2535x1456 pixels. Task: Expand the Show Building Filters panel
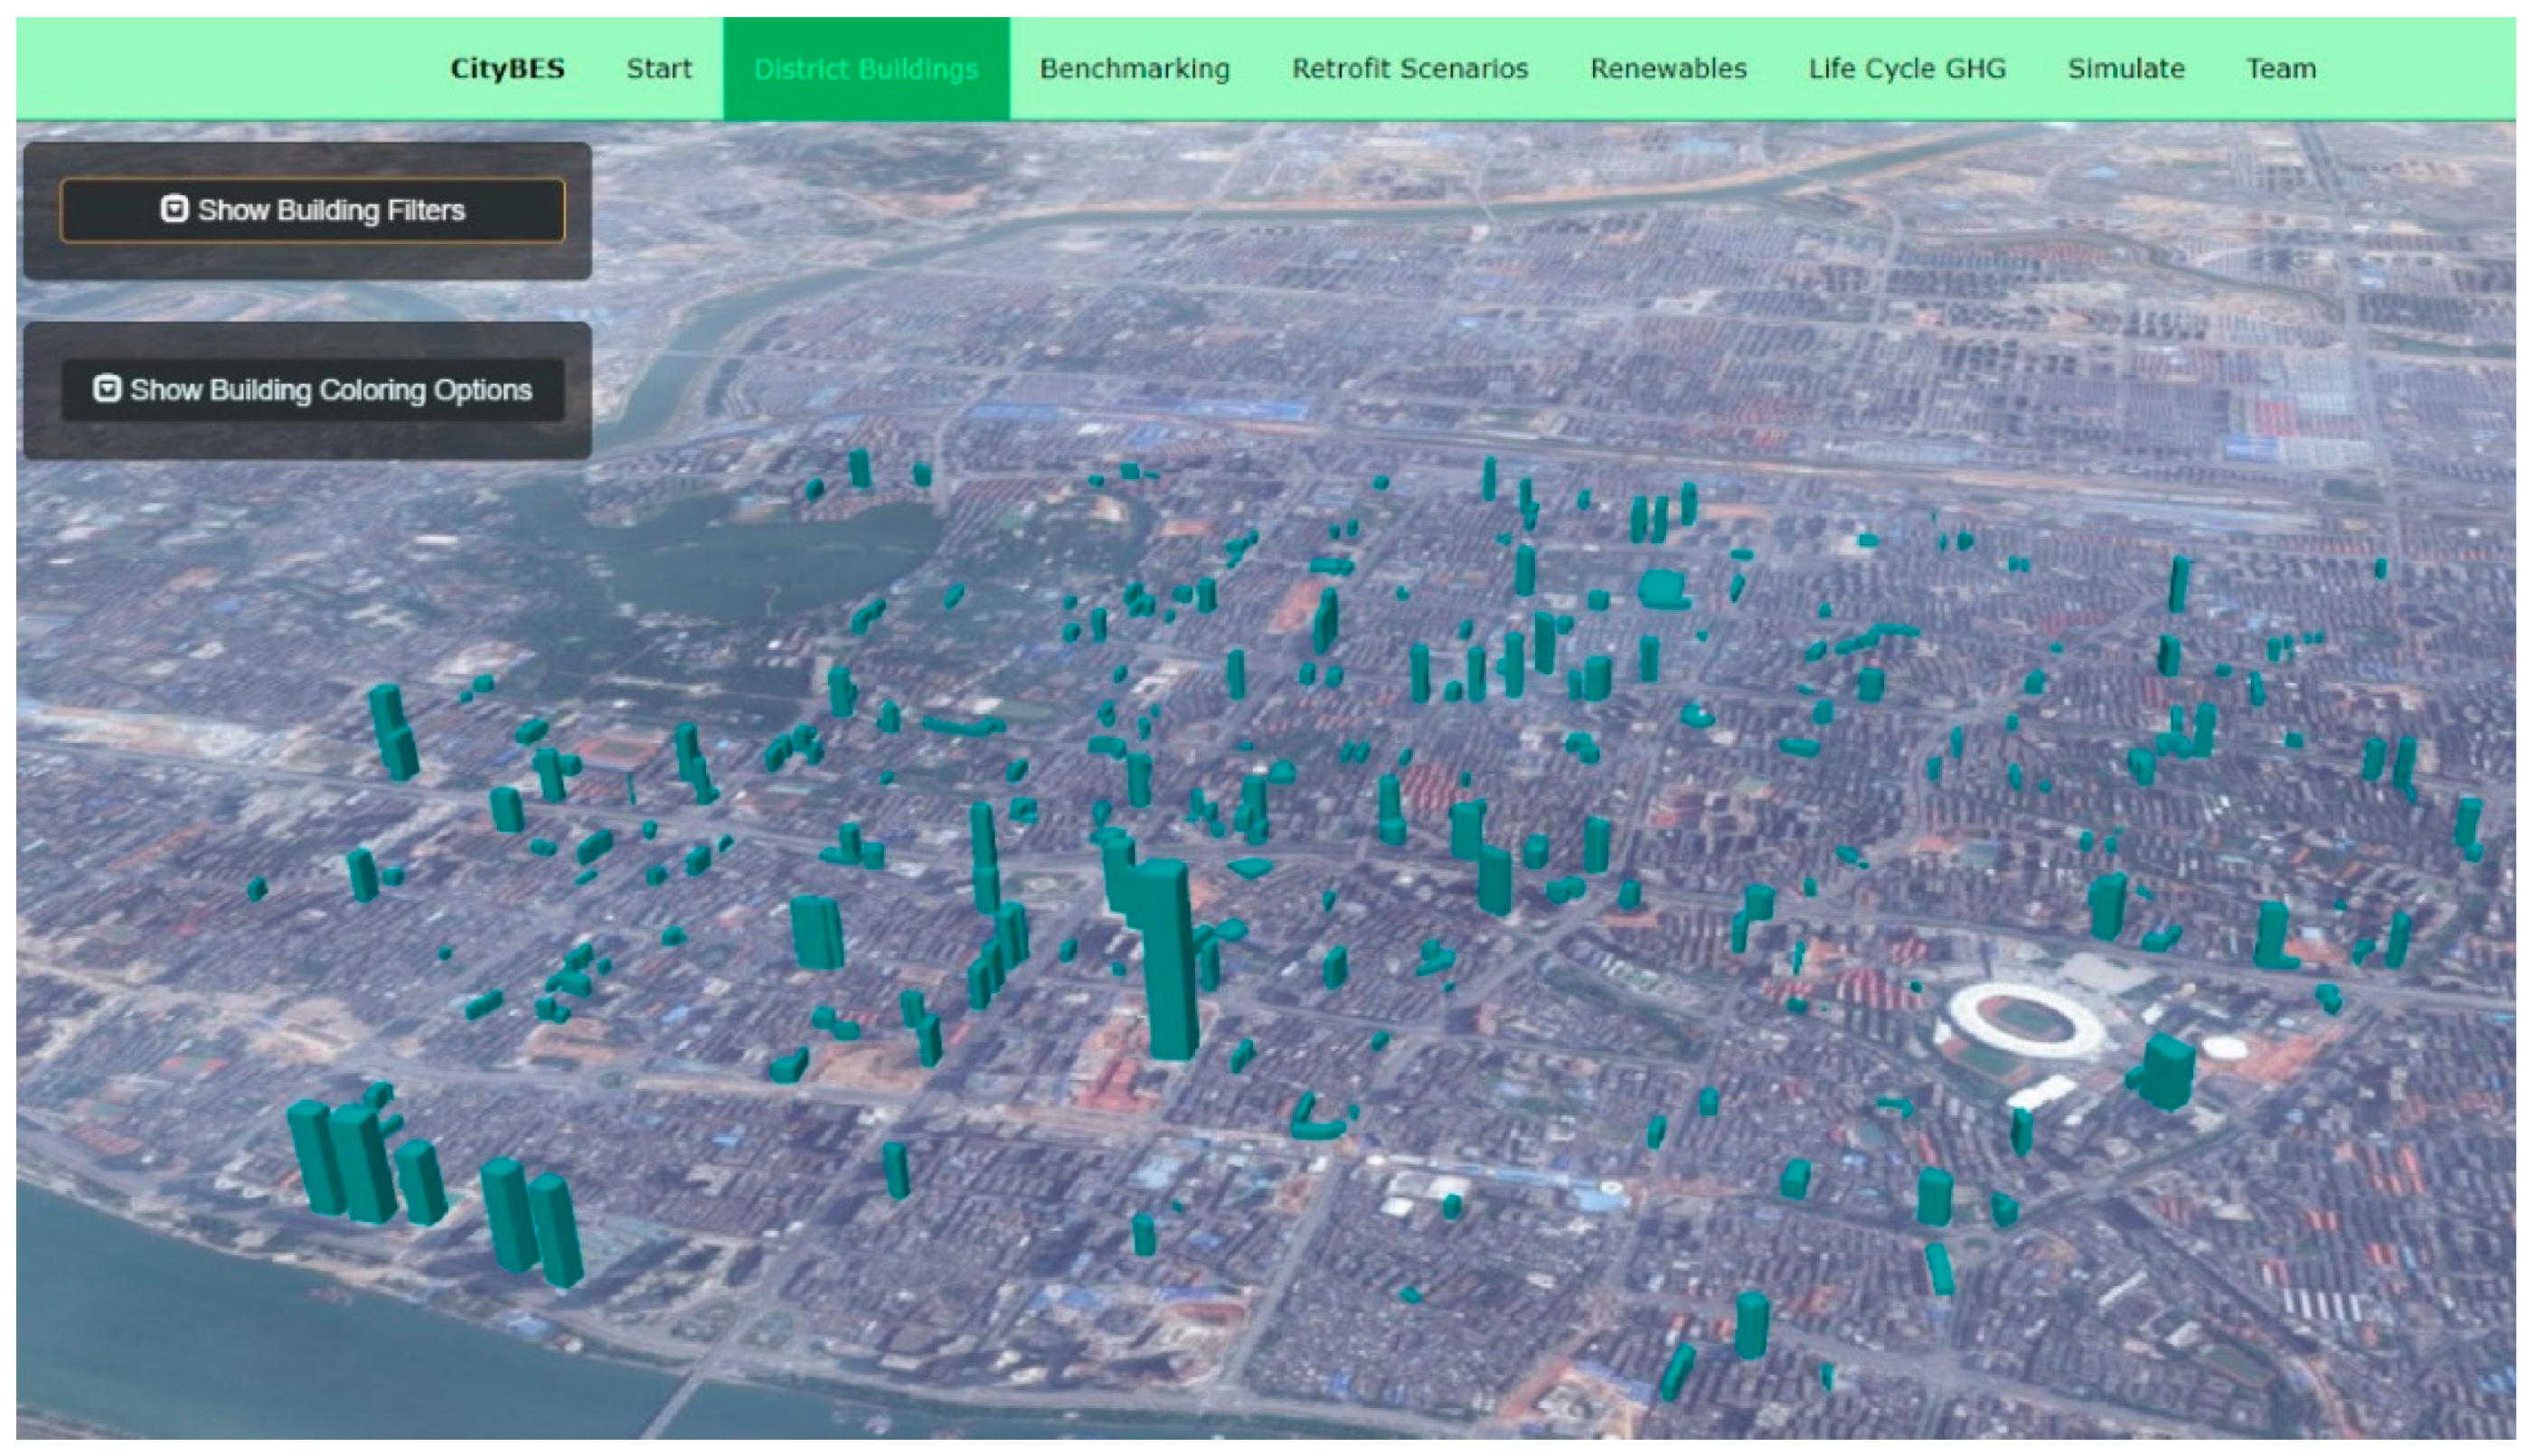click(312, 210)
